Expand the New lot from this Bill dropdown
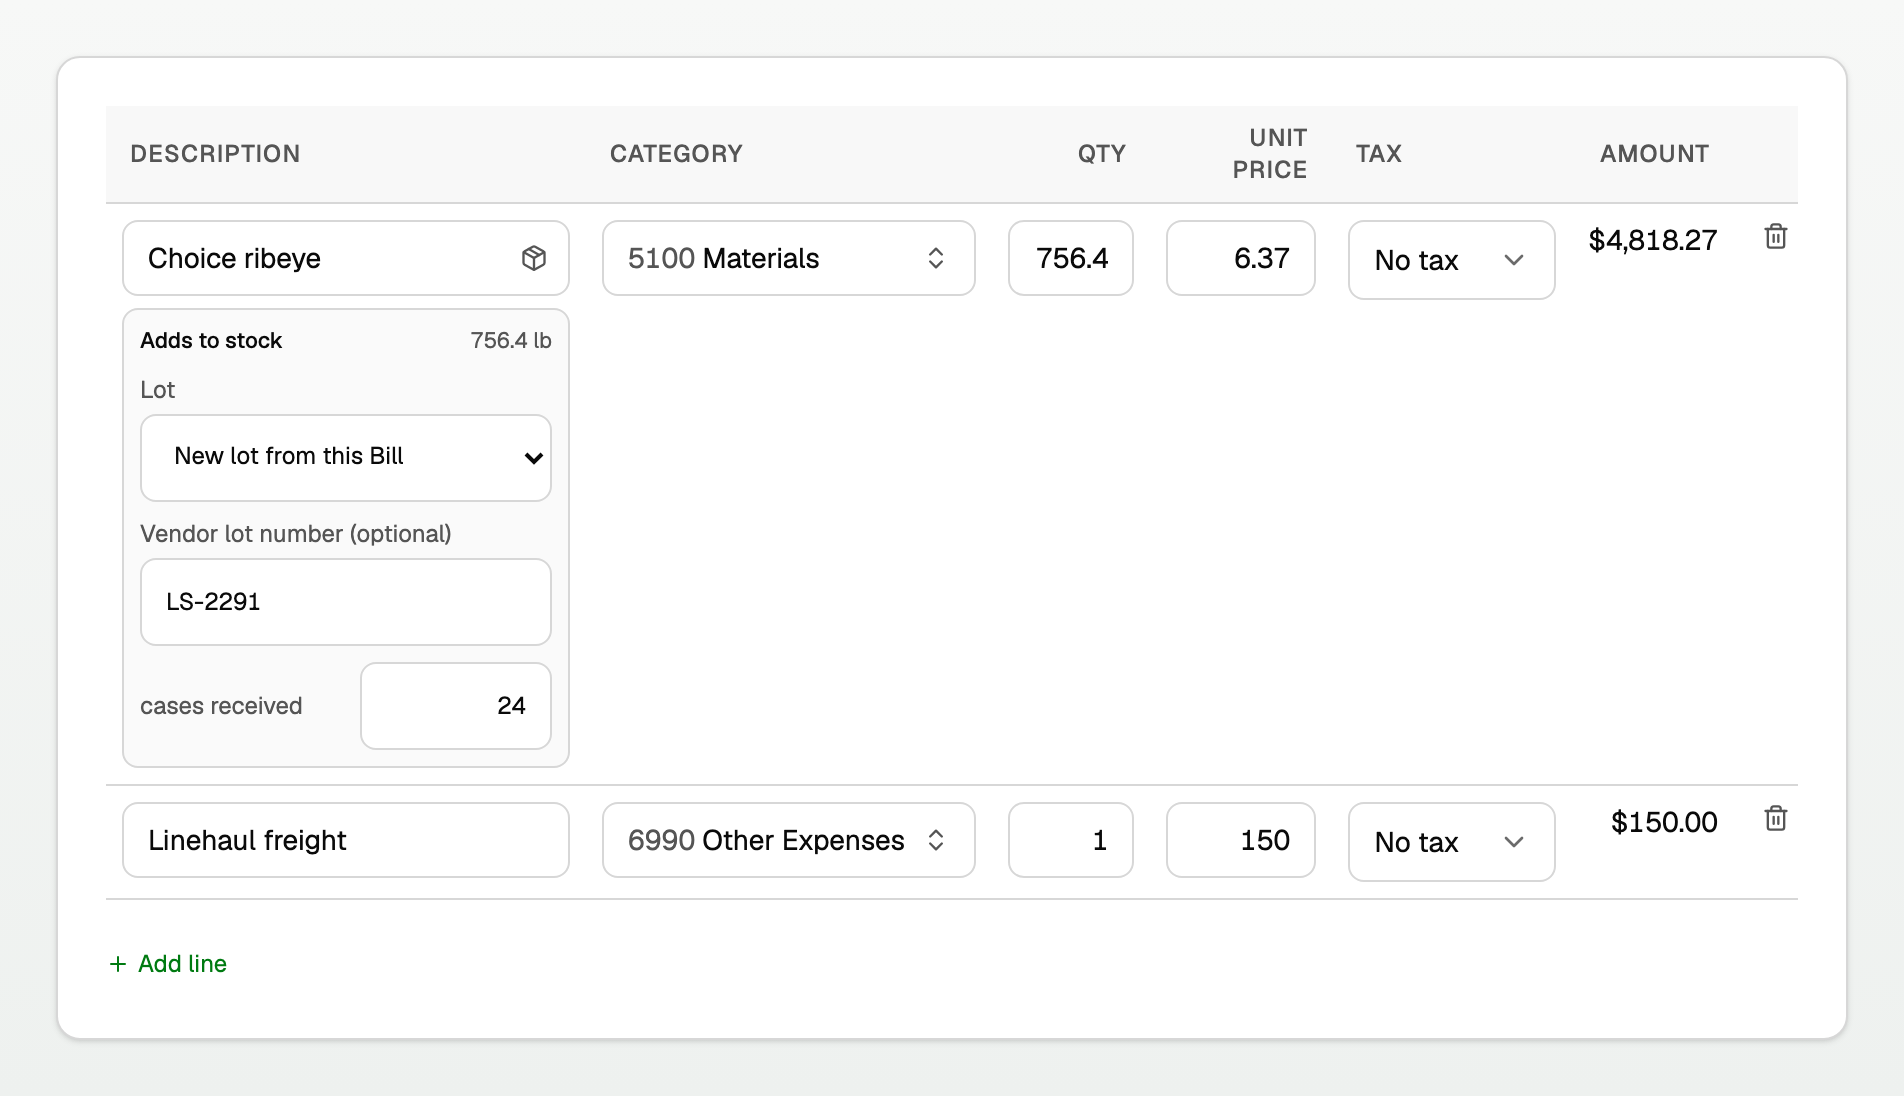Viewport: 1904px width, 1096px height. point(346,458)
